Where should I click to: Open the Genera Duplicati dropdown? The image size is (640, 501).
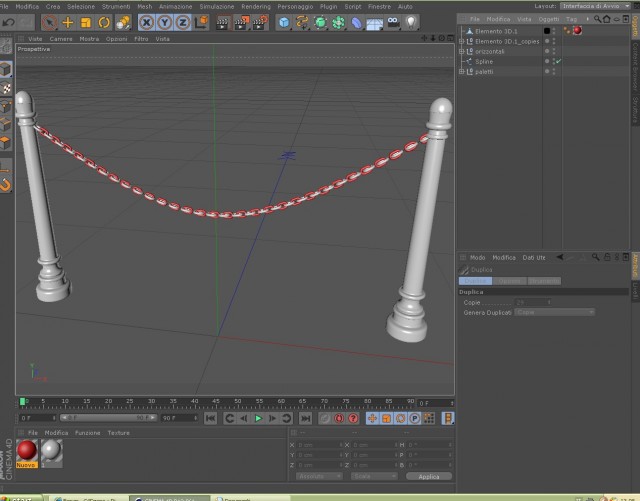pyautogui.click(x=554, y=312)
